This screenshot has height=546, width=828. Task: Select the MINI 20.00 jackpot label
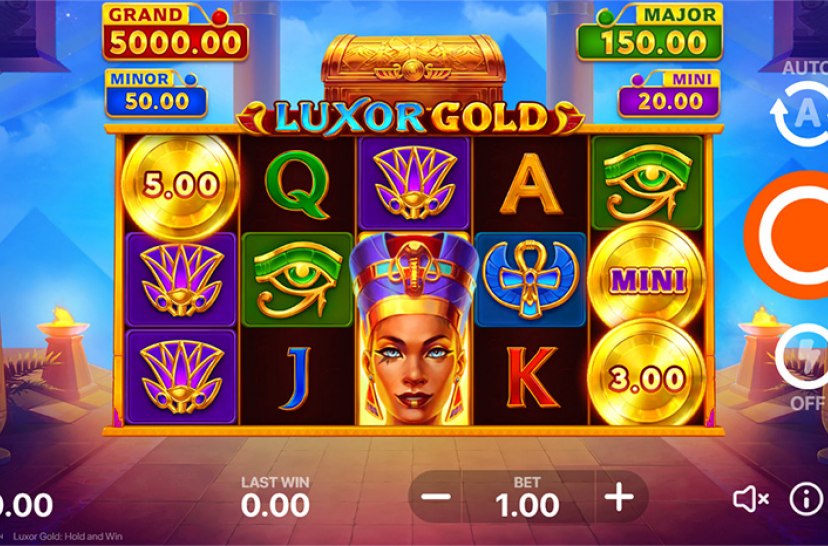pos(670,93)
